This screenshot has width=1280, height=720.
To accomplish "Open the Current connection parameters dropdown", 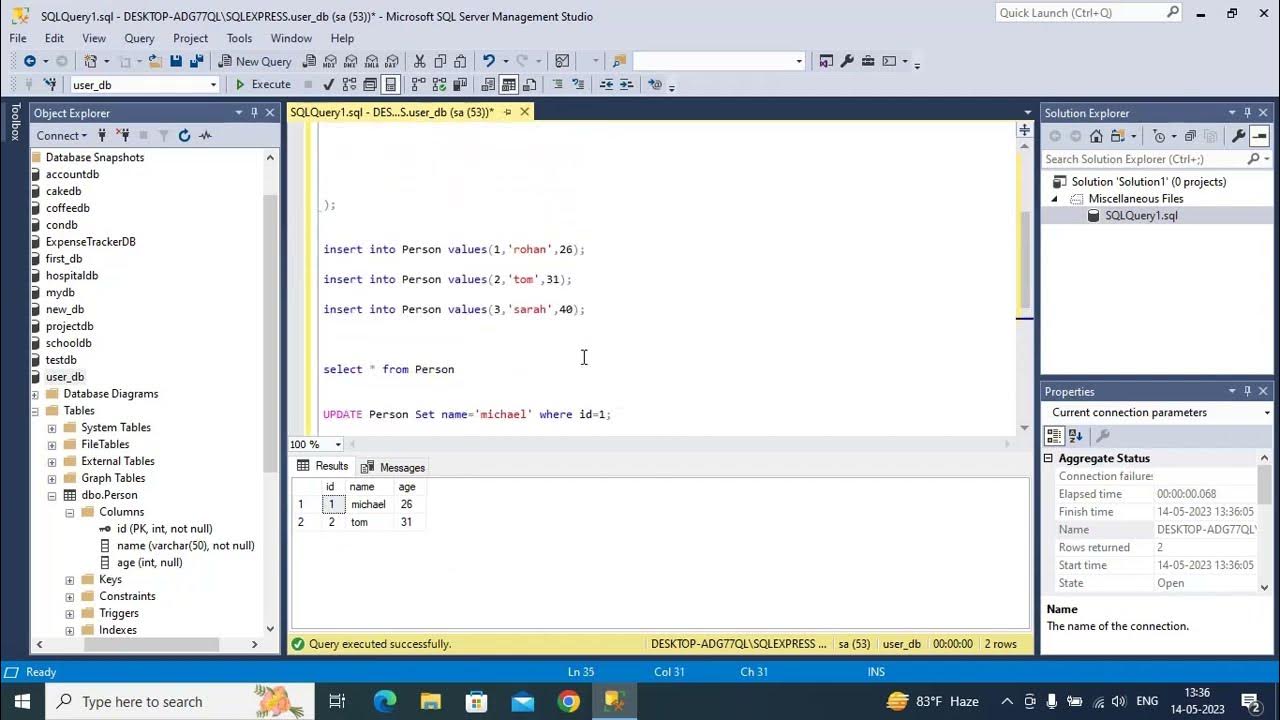I will 1266,413.
